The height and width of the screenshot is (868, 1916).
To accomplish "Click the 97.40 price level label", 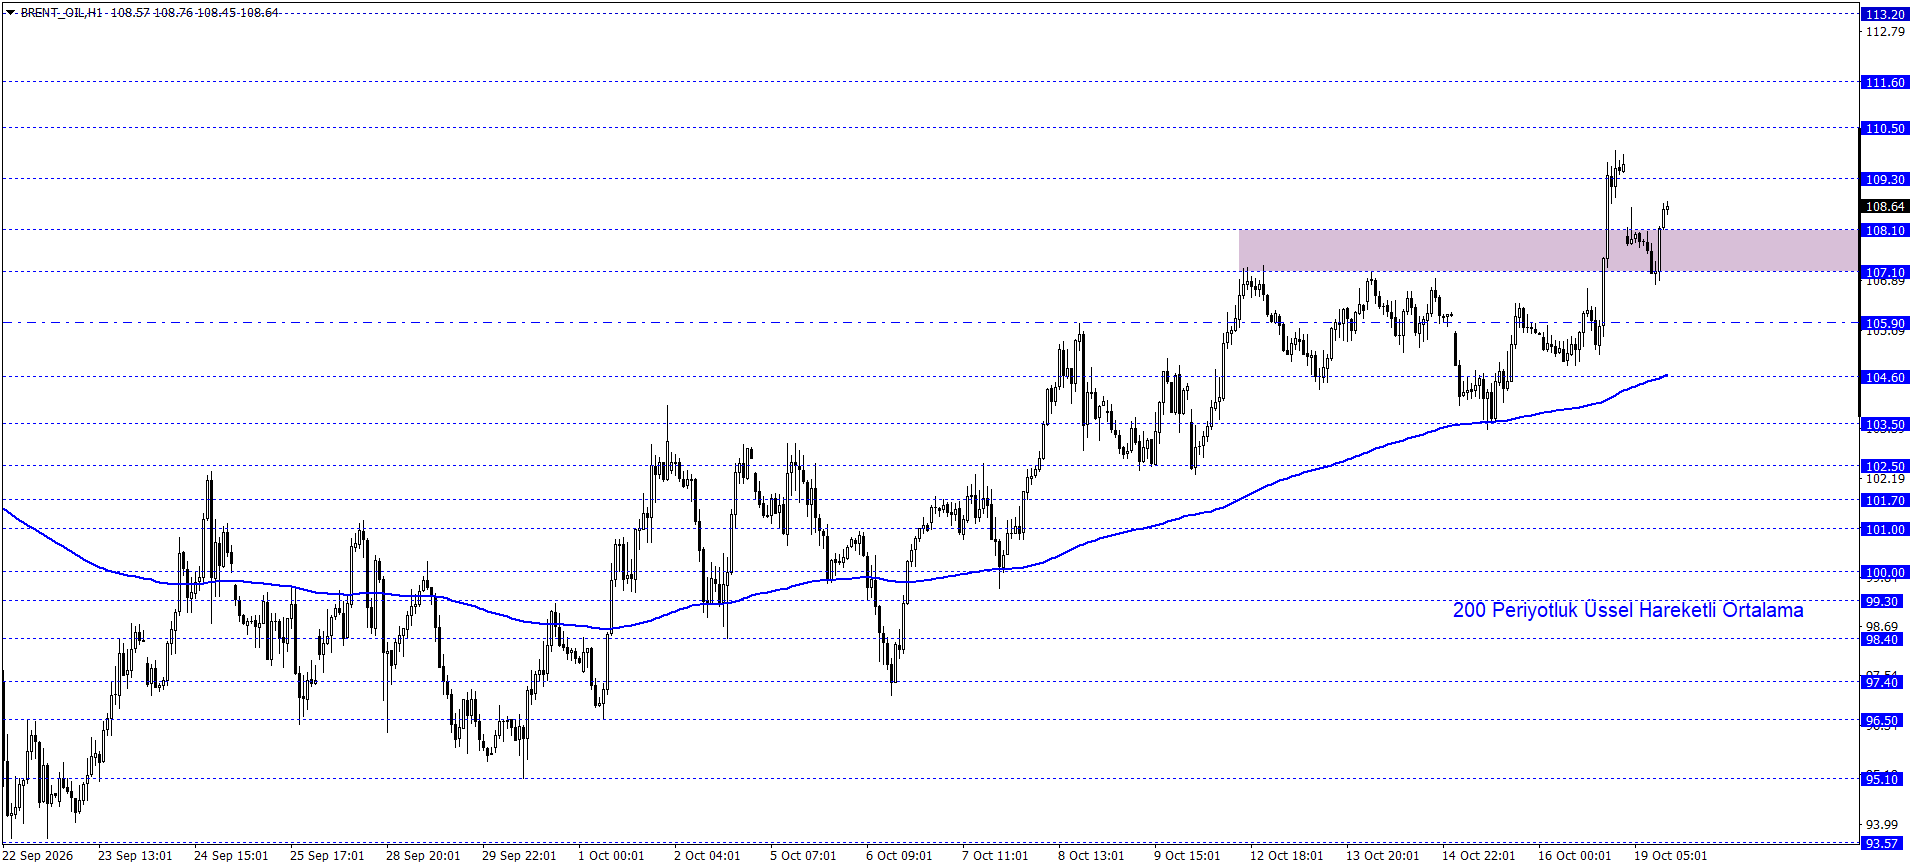I will (x=1884, y=682).
